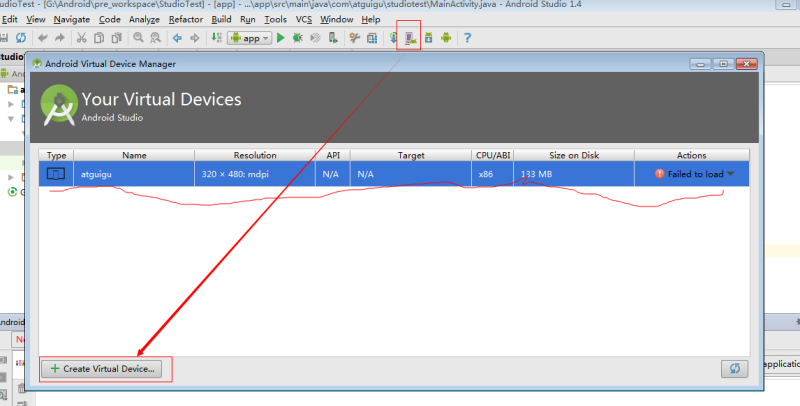
Task: Click the Cut scissors icon
Action: pos(81,38)
